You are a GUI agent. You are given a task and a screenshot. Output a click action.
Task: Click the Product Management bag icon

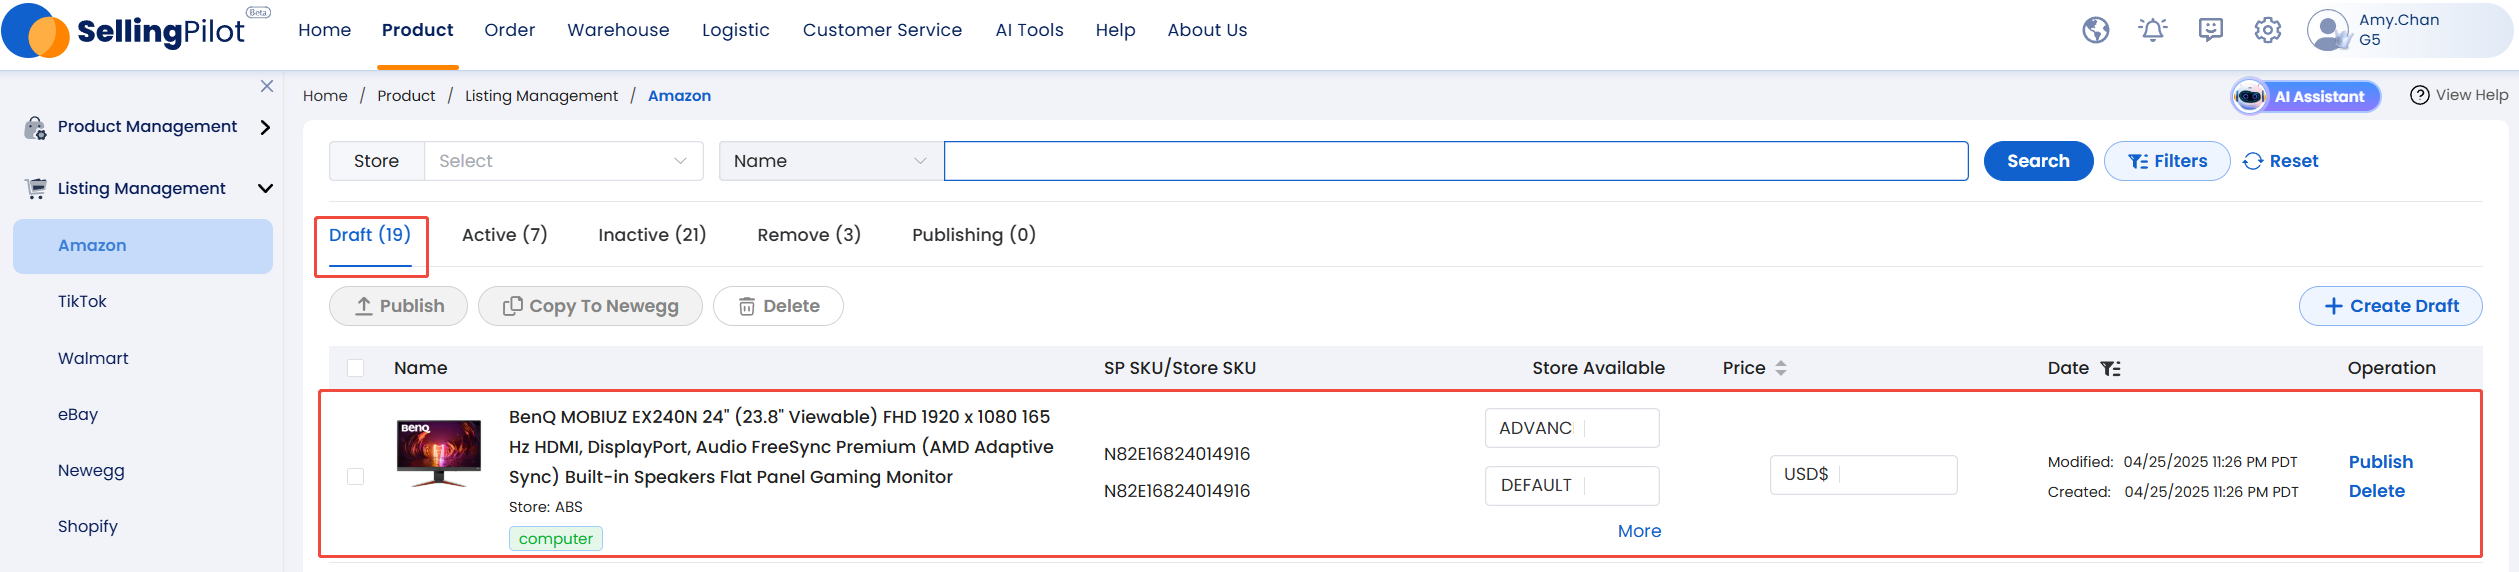click(35, 127)
